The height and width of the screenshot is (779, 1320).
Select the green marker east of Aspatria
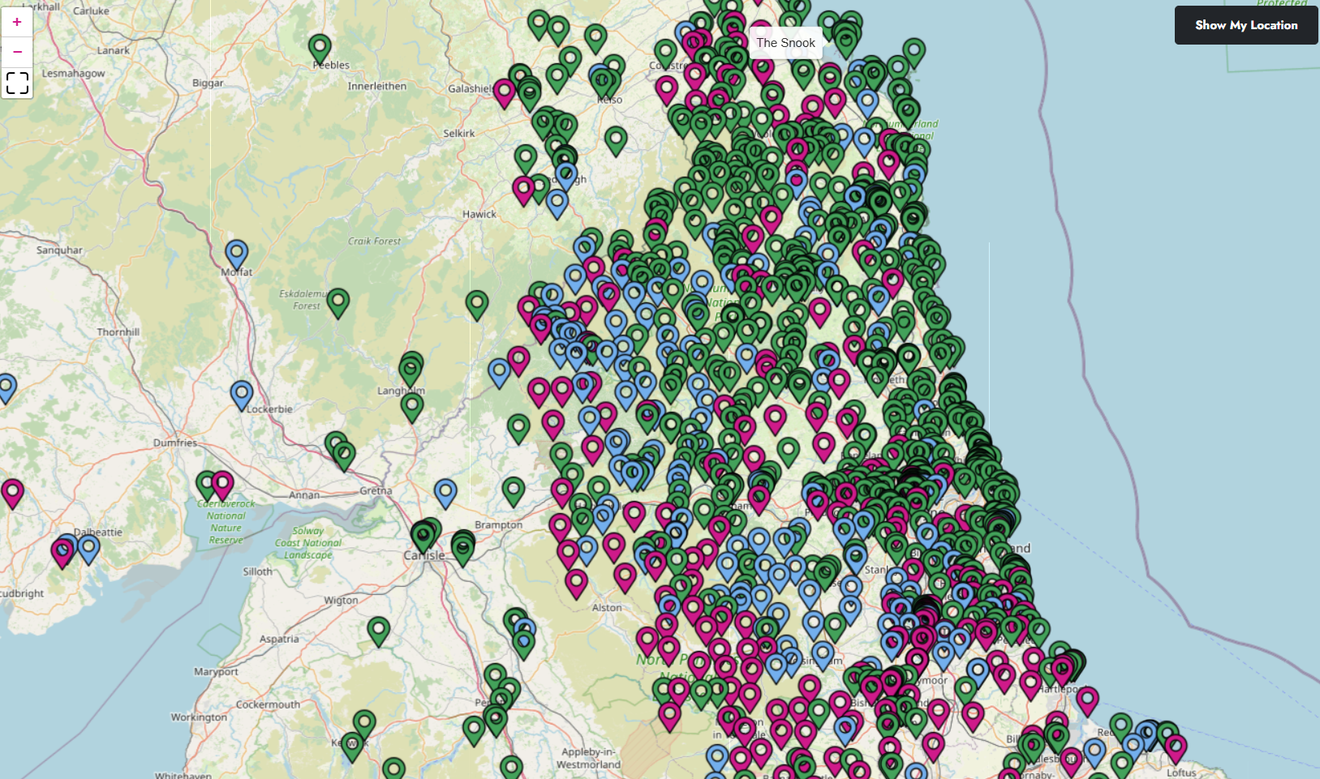tap(378, 630)
